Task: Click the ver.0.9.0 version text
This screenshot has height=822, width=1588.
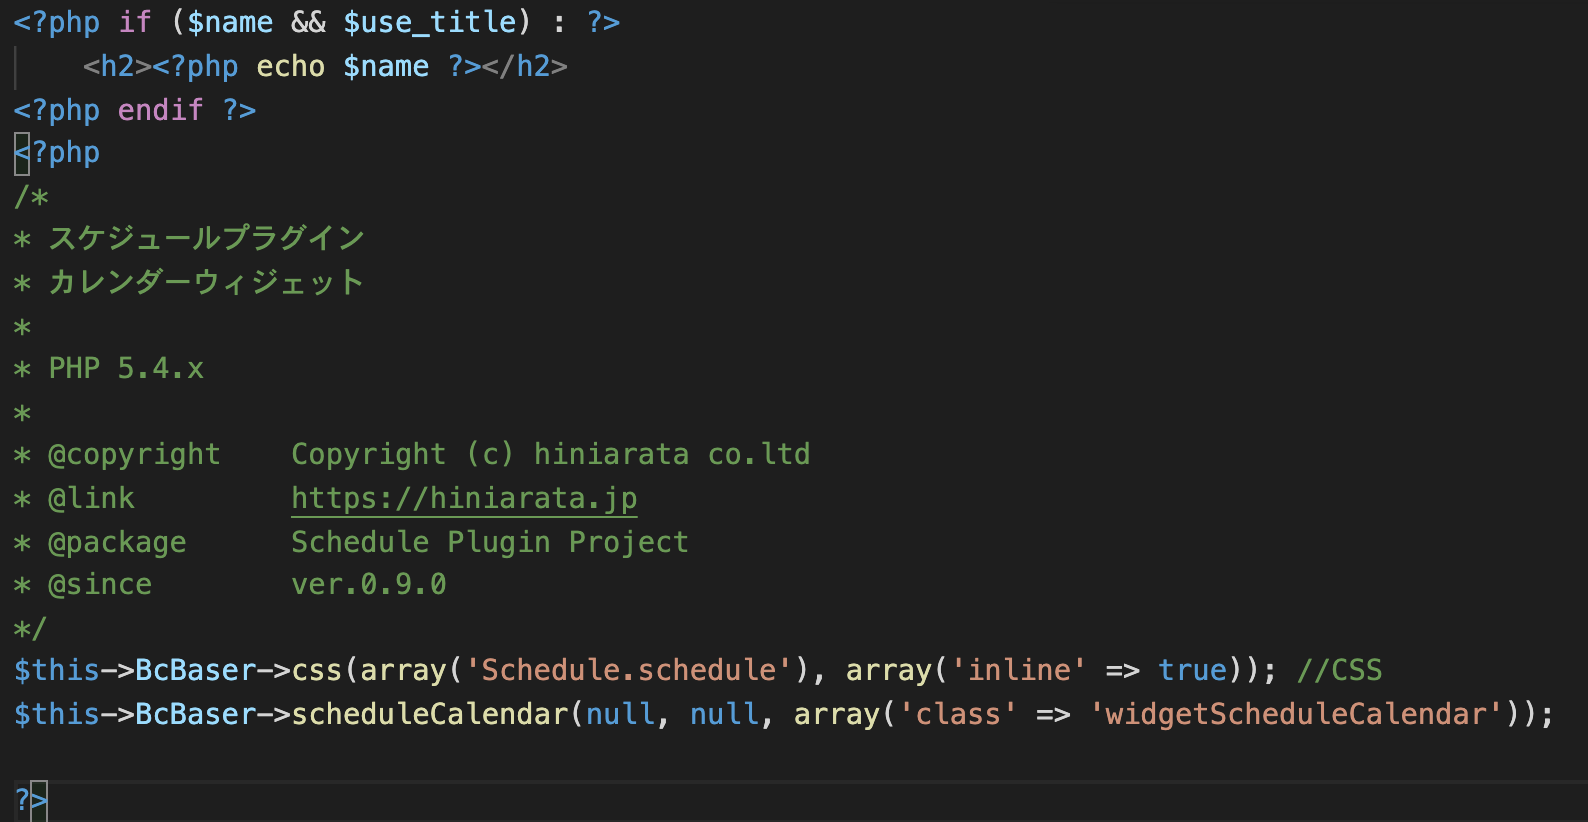Action: point(369,585)
